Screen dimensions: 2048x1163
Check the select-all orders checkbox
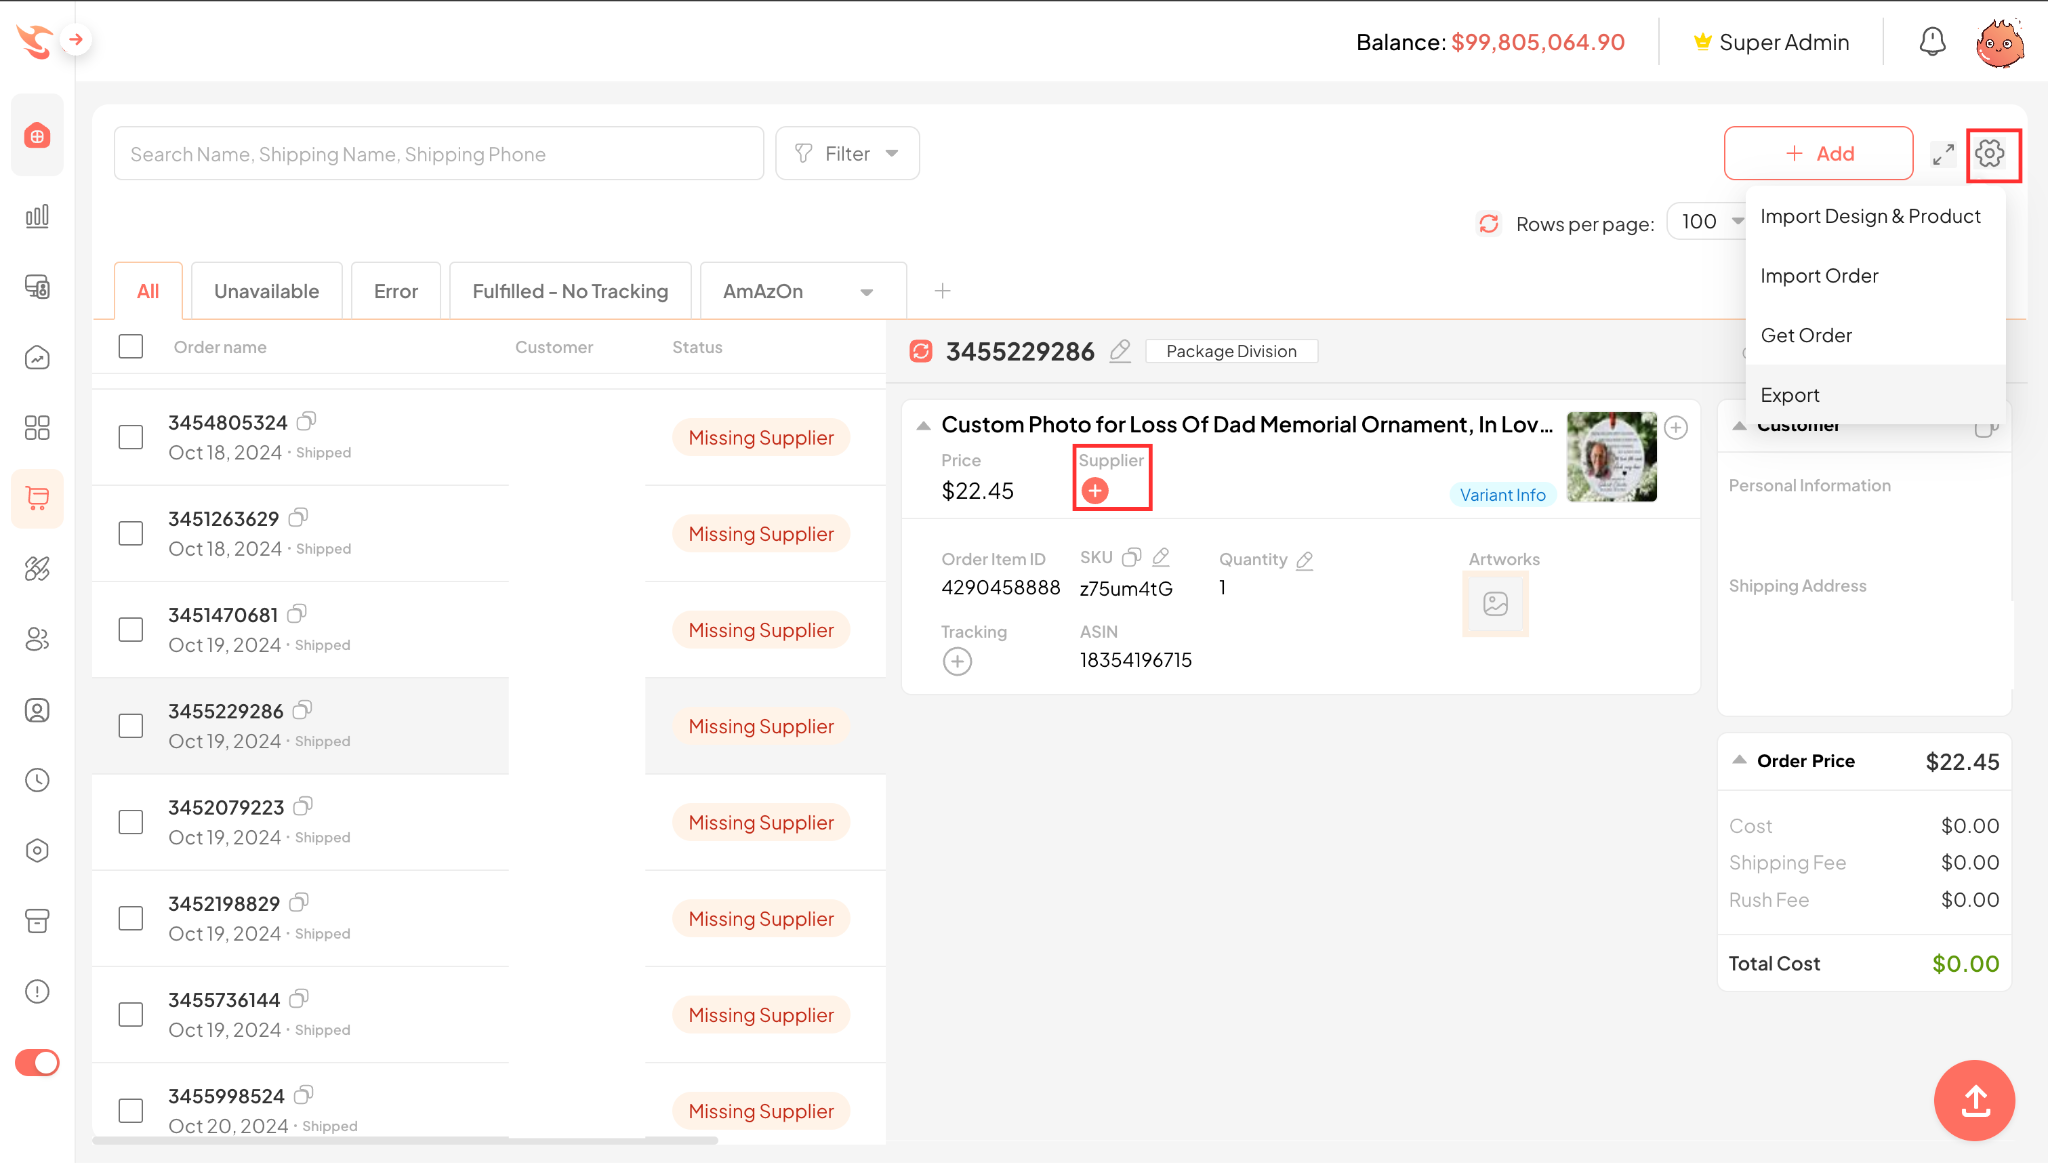[x=131, y=347]
